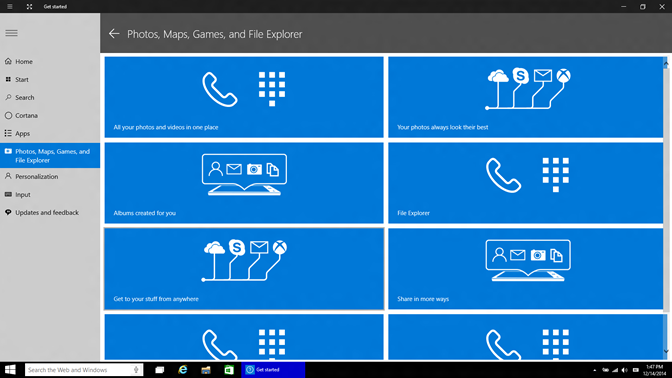672x378 pixels.
Task: Open the Start section
Action: [50, 79]
